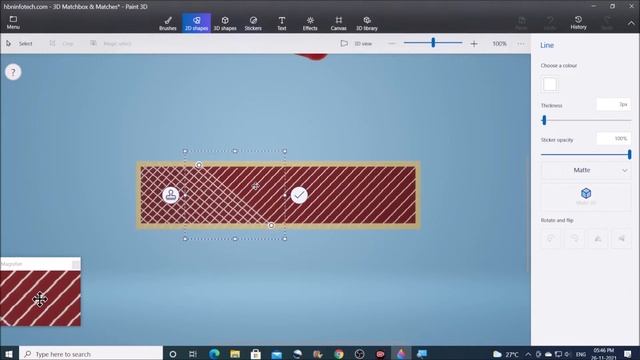Show hidden system tray icons
Screen dimensions: 640x360
tap(528, 354)
